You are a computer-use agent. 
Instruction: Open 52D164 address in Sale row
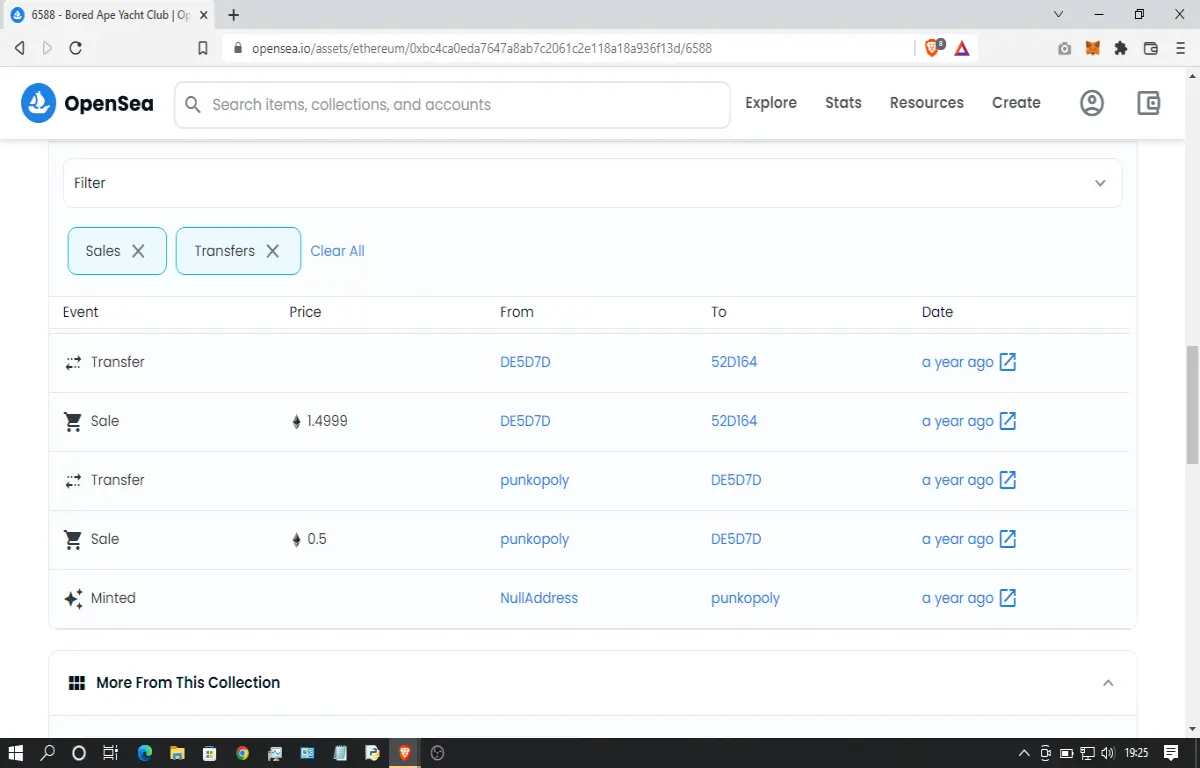coord(734,421)
